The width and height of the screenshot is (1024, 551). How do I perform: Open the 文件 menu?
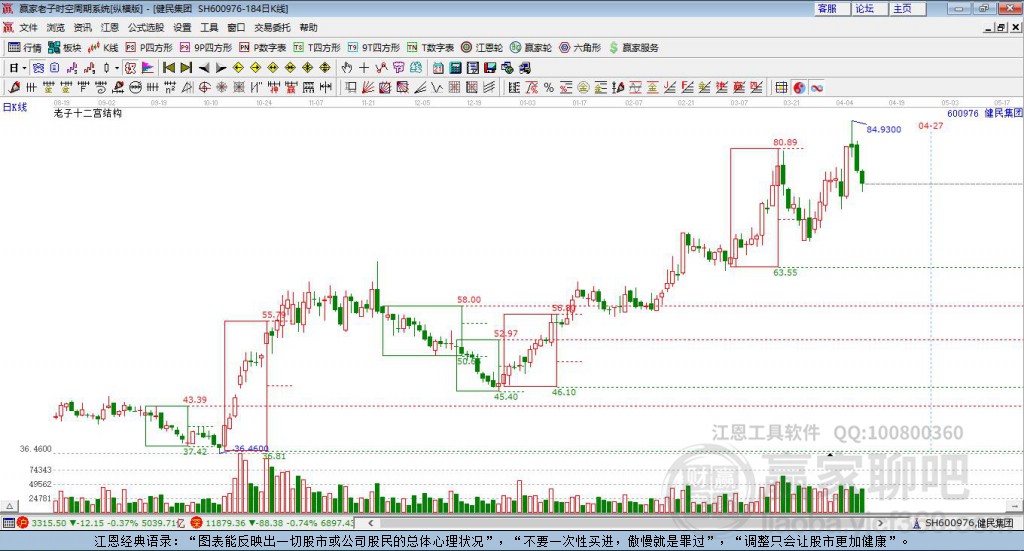(29, 27)
